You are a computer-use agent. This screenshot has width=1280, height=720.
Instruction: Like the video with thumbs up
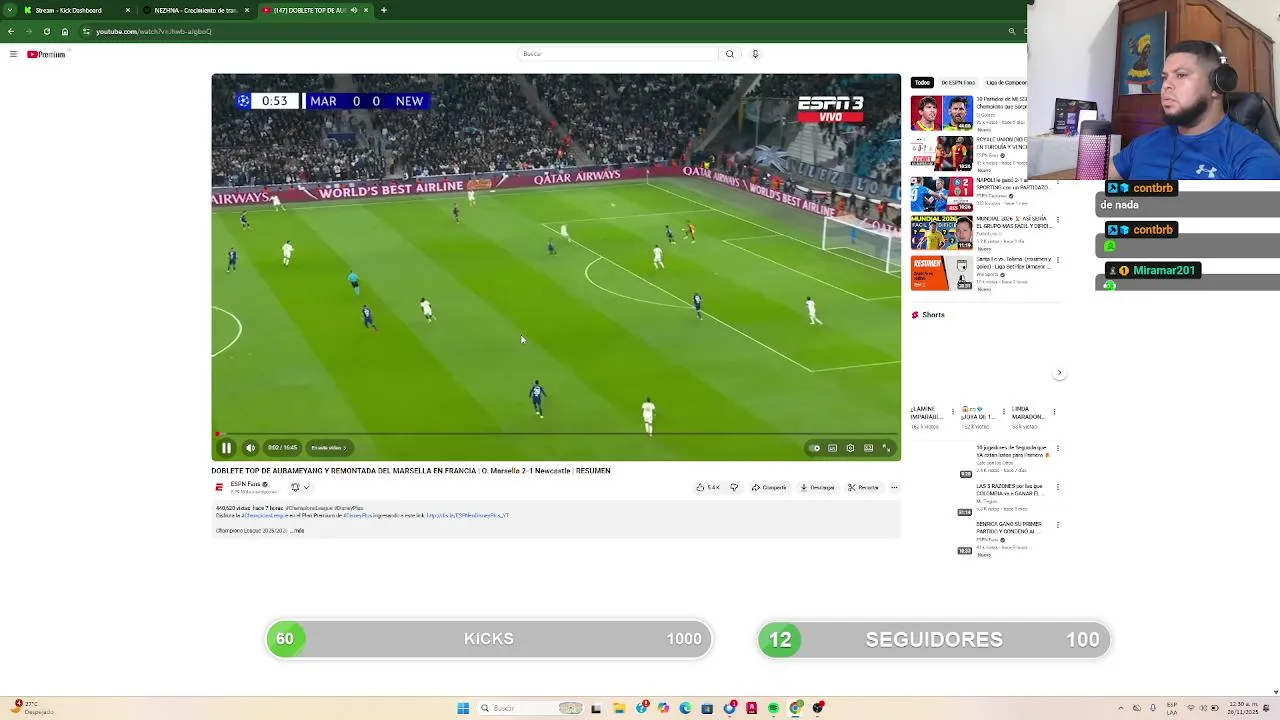708,487
